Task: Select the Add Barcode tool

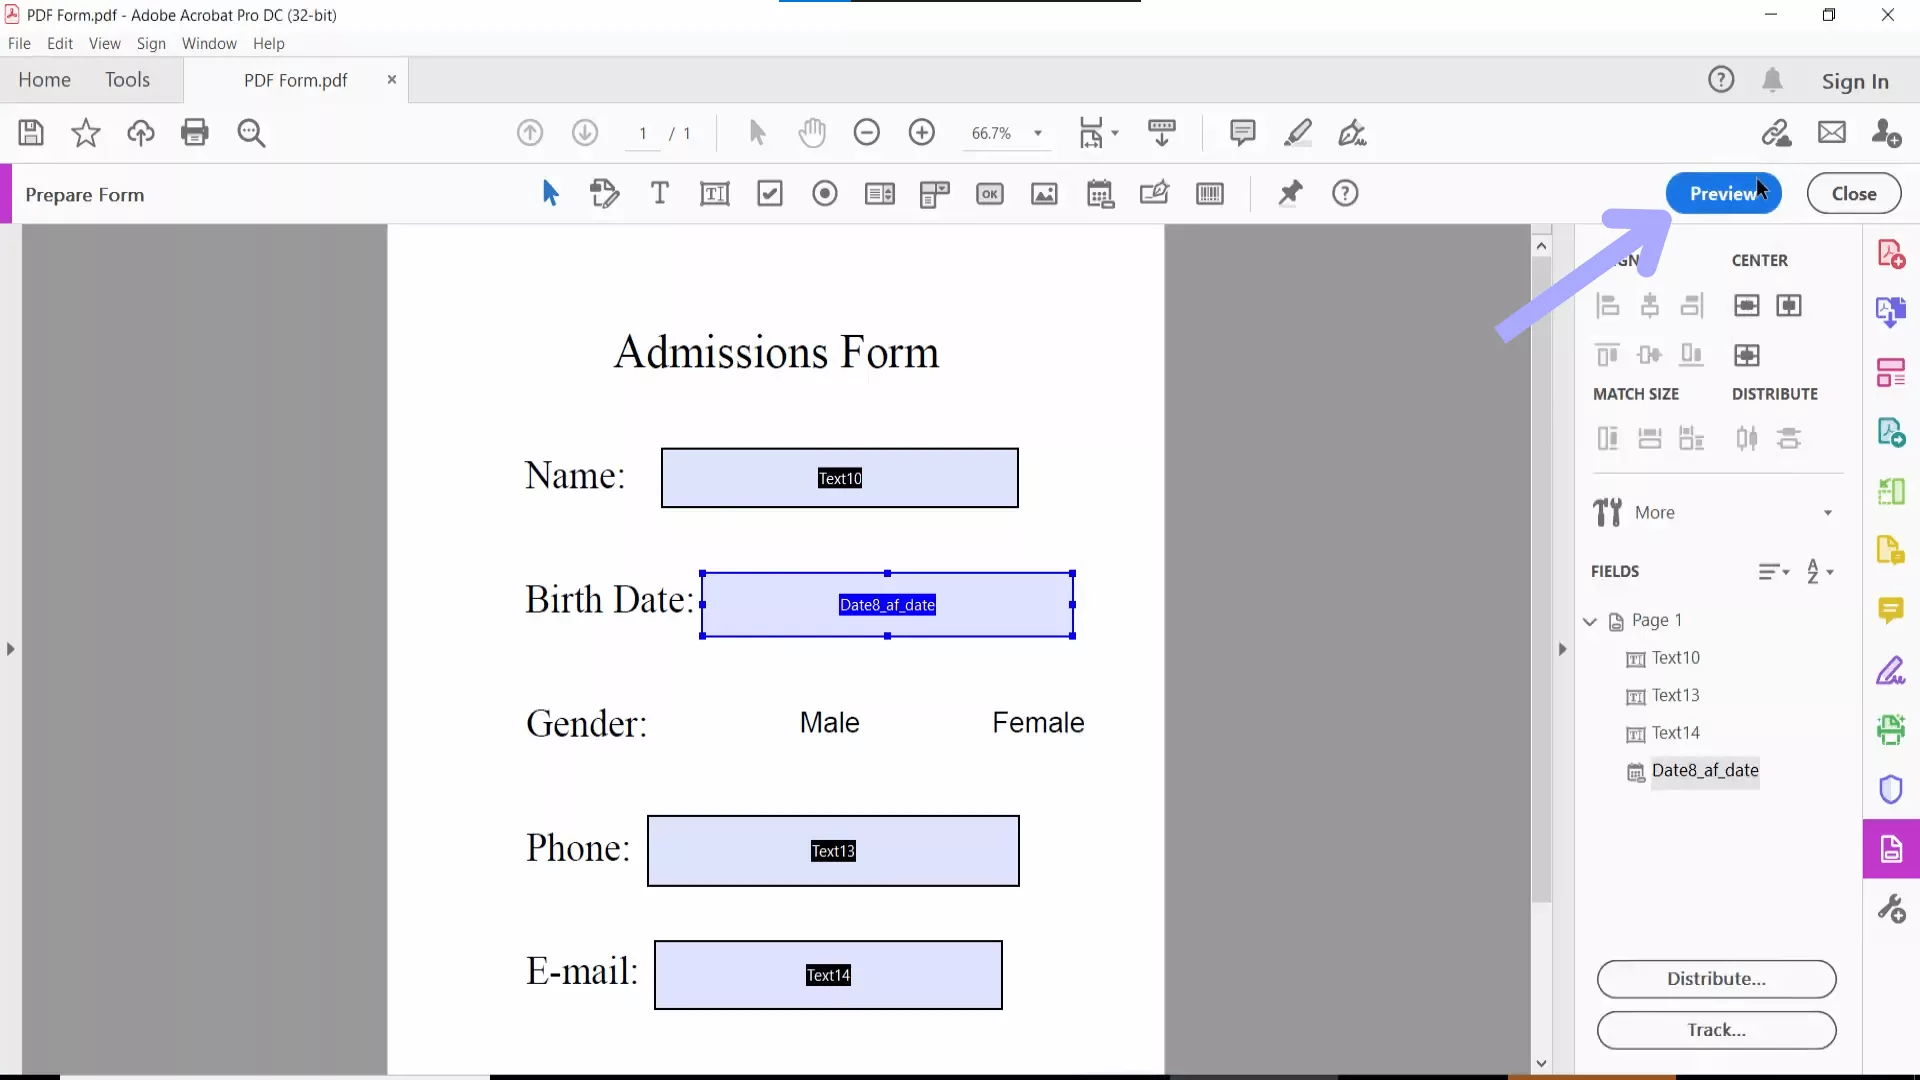Action: click(x=1209, y=194)
